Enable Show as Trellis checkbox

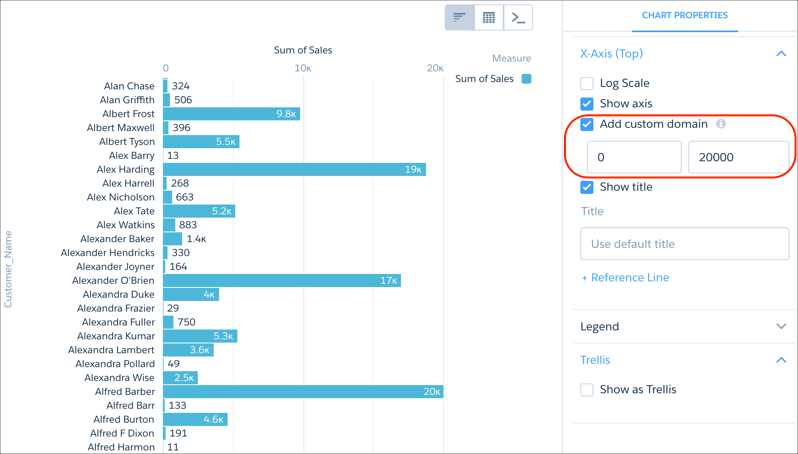click(x=587, y=390)
